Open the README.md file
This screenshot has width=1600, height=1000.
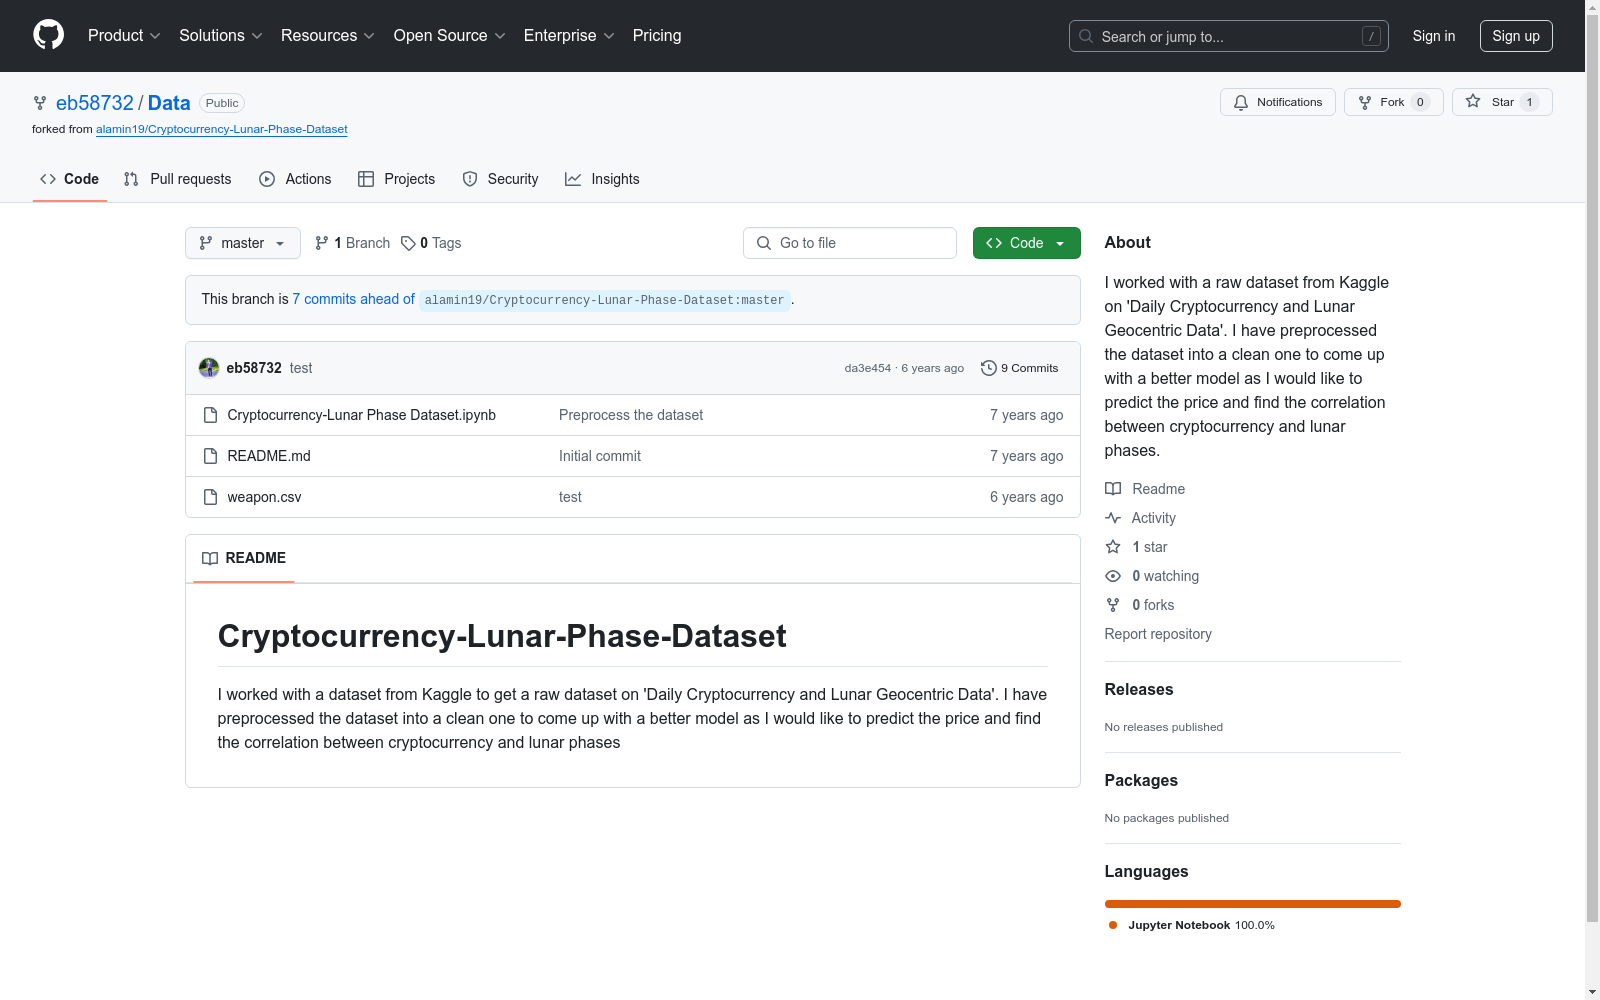tap(269, 456)
